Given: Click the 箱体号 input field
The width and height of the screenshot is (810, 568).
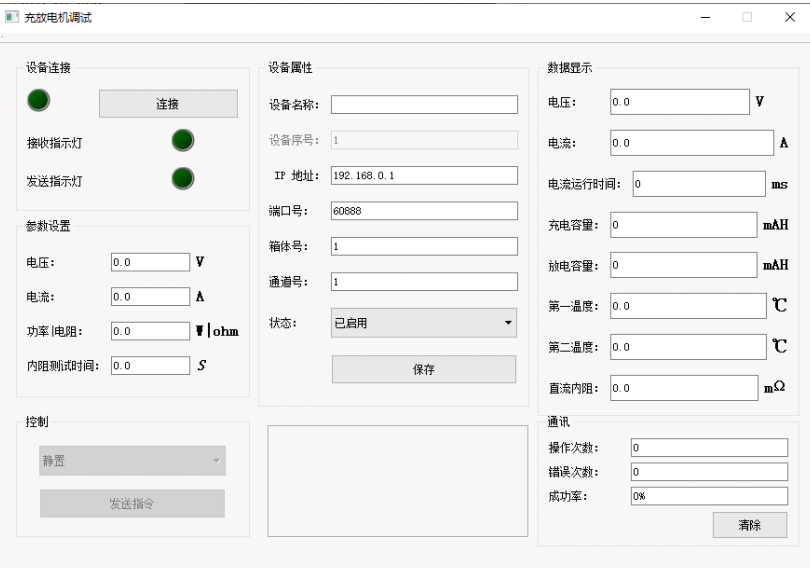Looking at the screenshot, I should [x=423, y=246].
